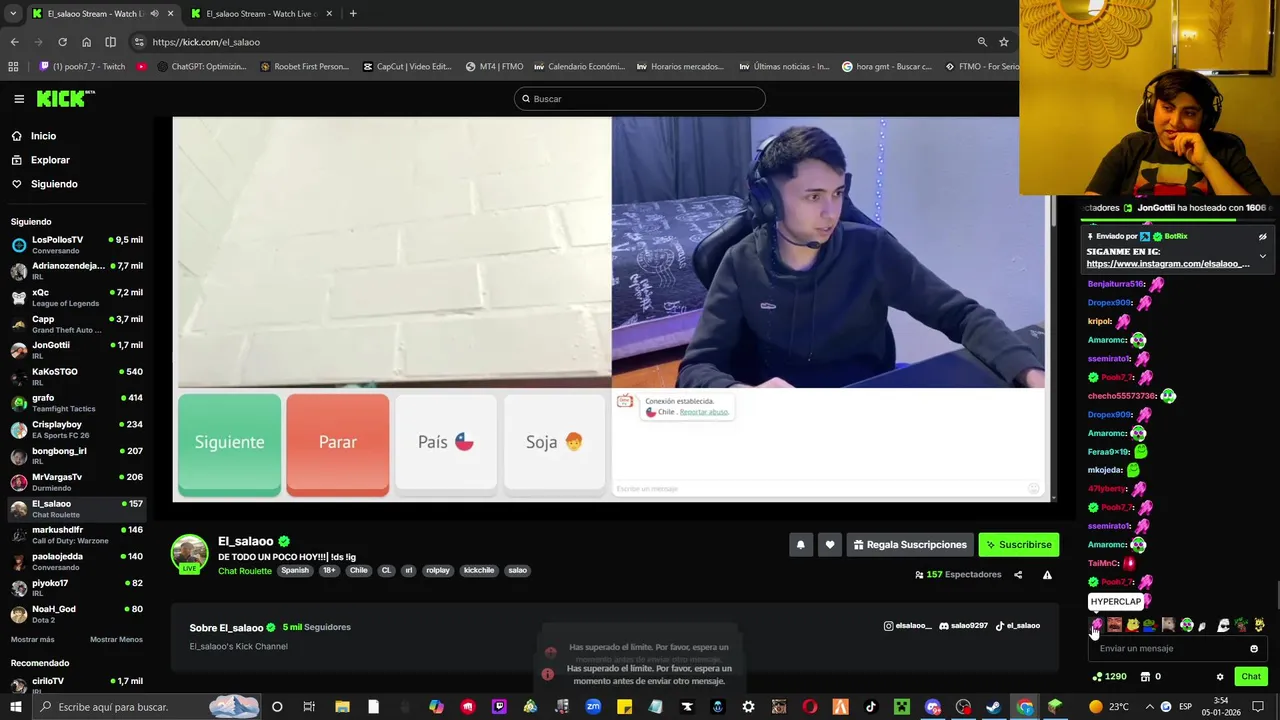Click Task View on the taskbar

pyautogui.click(x=309, y=707)
